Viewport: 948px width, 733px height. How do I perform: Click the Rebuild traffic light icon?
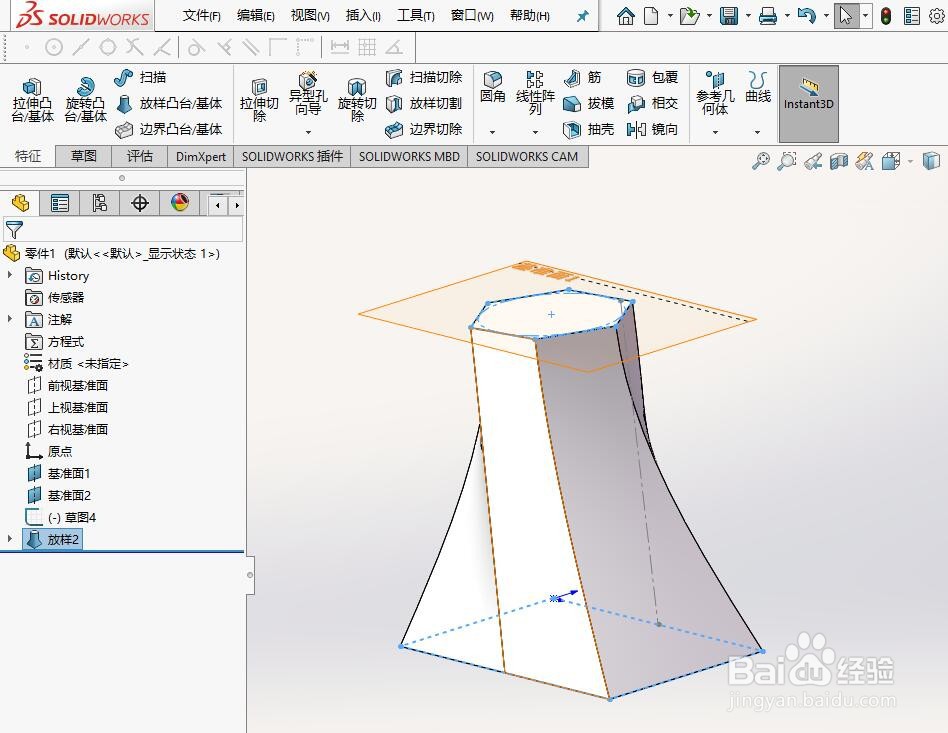(886, 16)
